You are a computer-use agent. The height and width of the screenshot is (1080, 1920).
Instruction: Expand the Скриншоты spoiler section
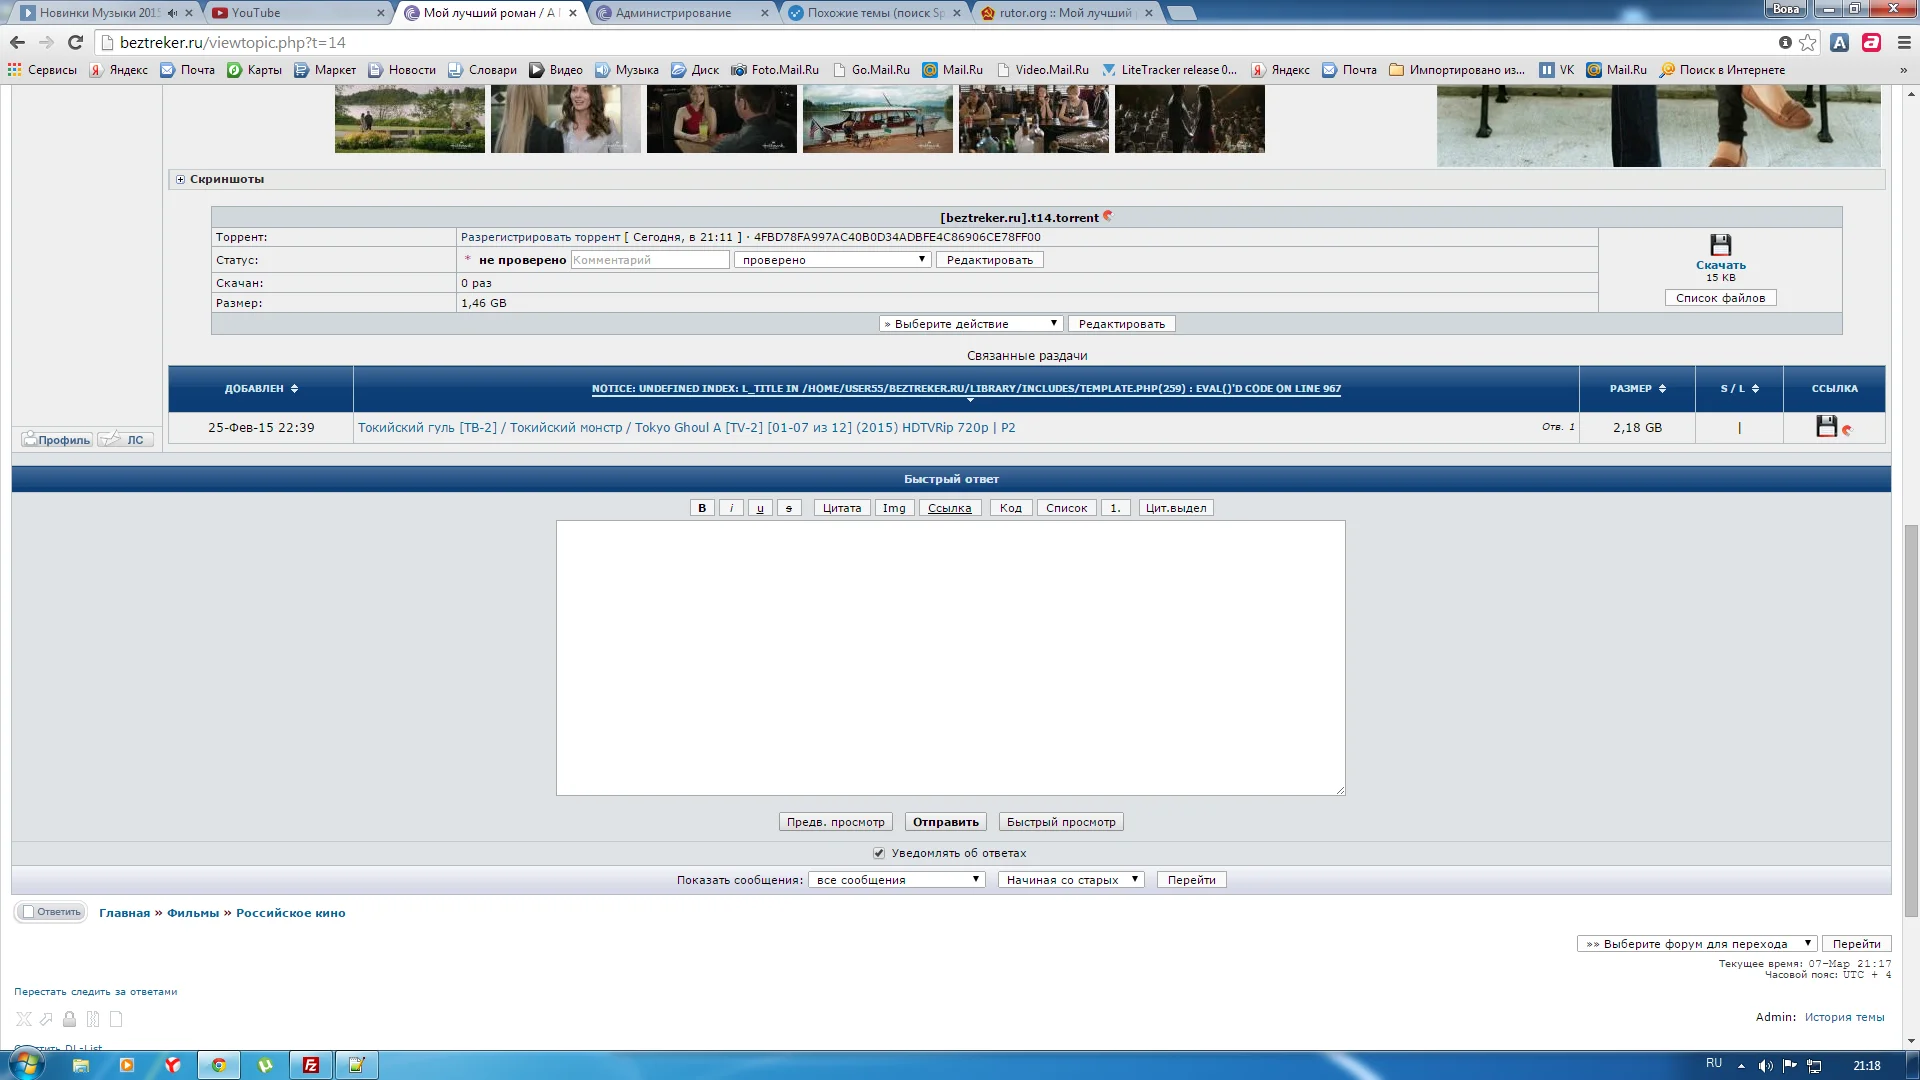pos(181,179)
